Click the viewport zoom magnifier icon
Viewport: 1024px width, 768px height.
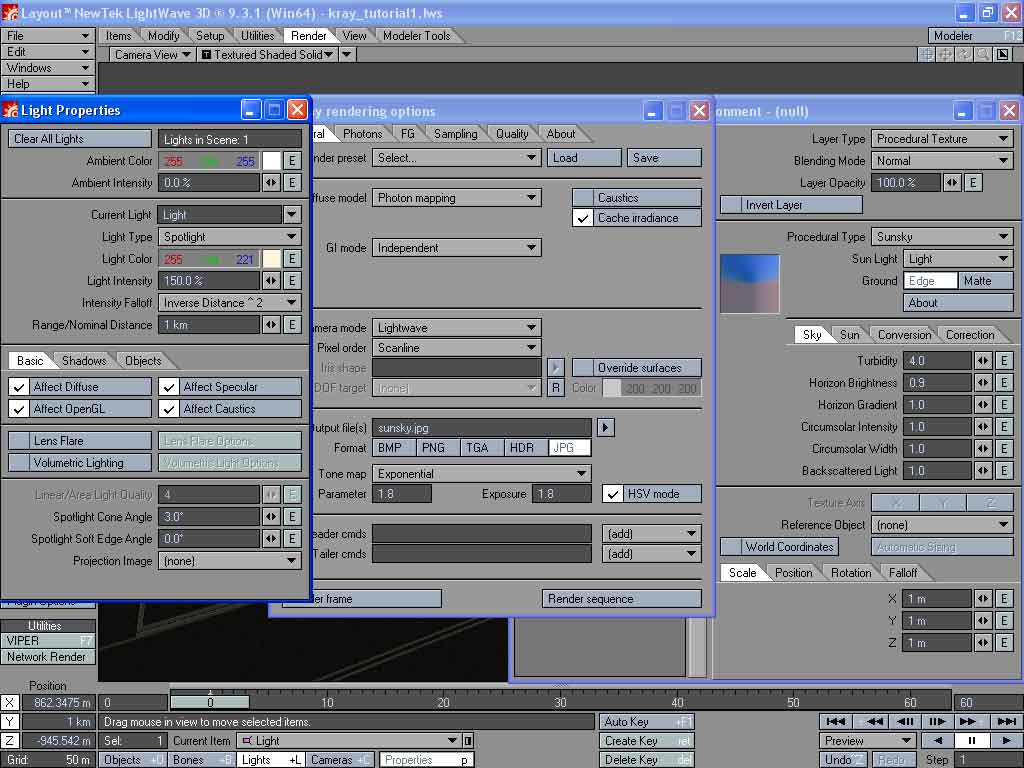[984, 55]
